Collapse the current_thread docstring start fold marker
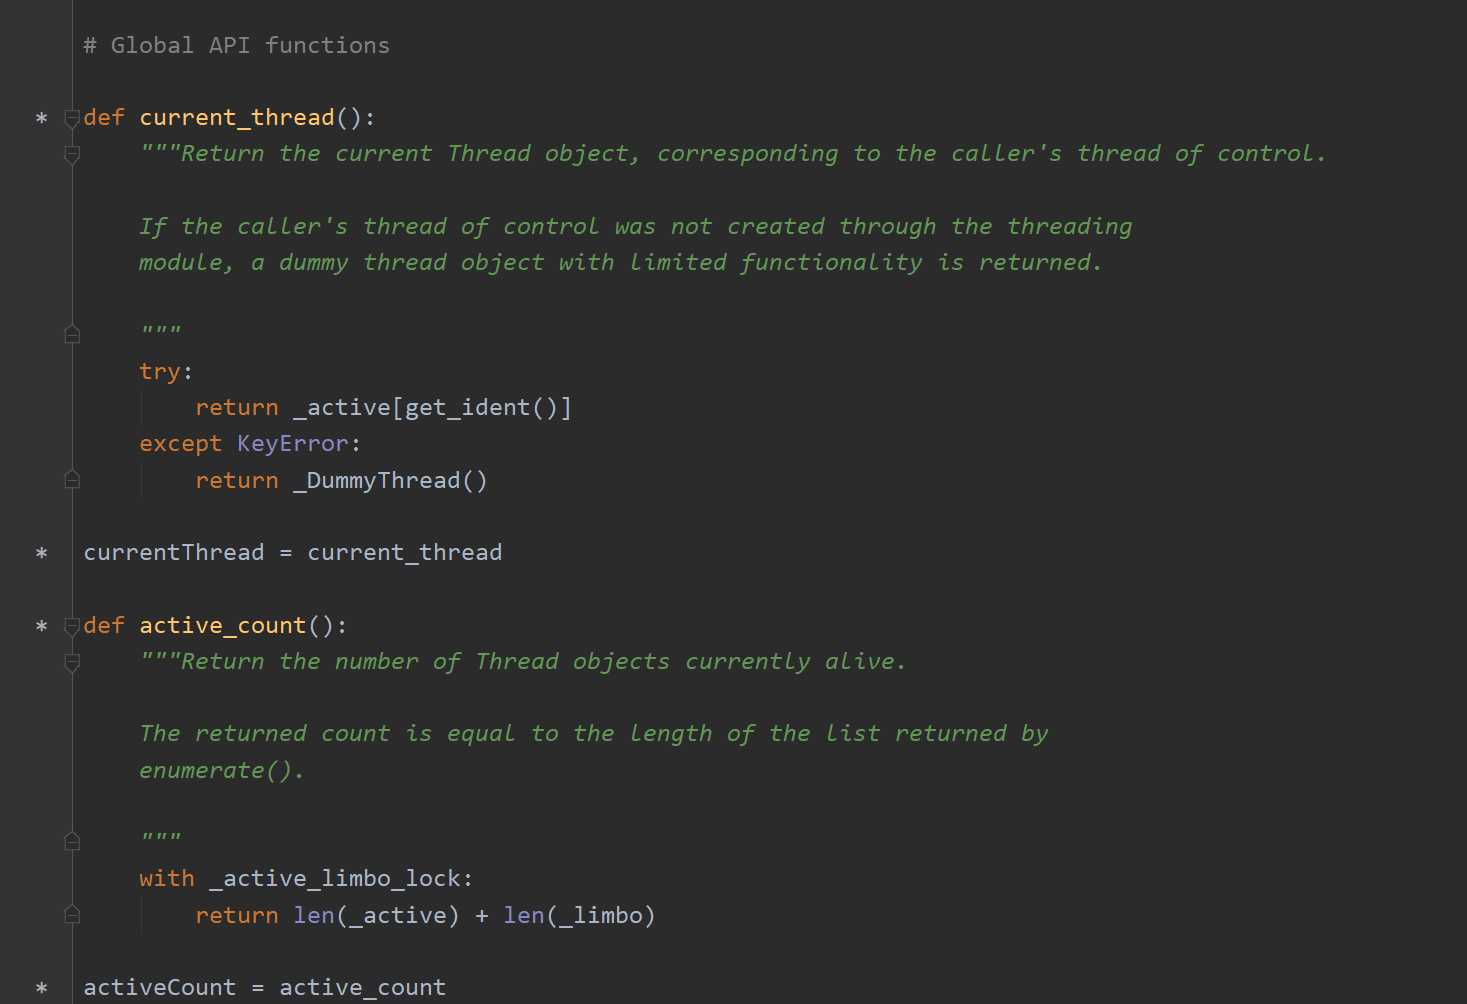Screen dimensions: 1467x1004 (x=72, y=154)
